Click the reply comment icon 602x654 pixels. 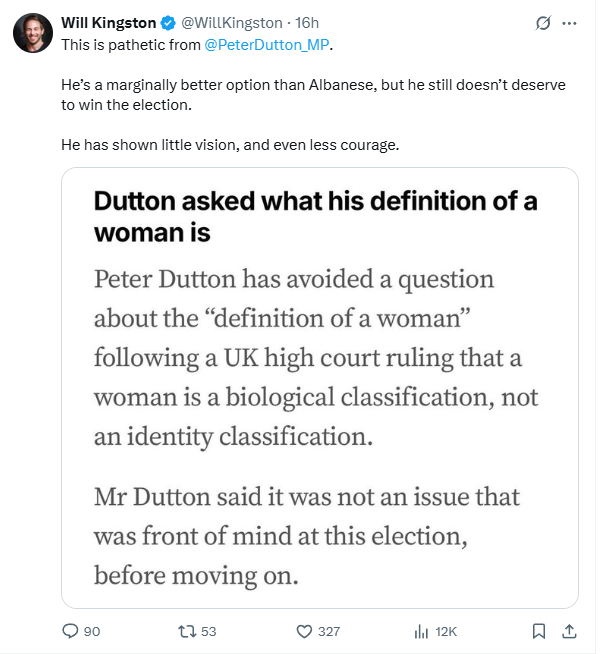tap(70, 631)
